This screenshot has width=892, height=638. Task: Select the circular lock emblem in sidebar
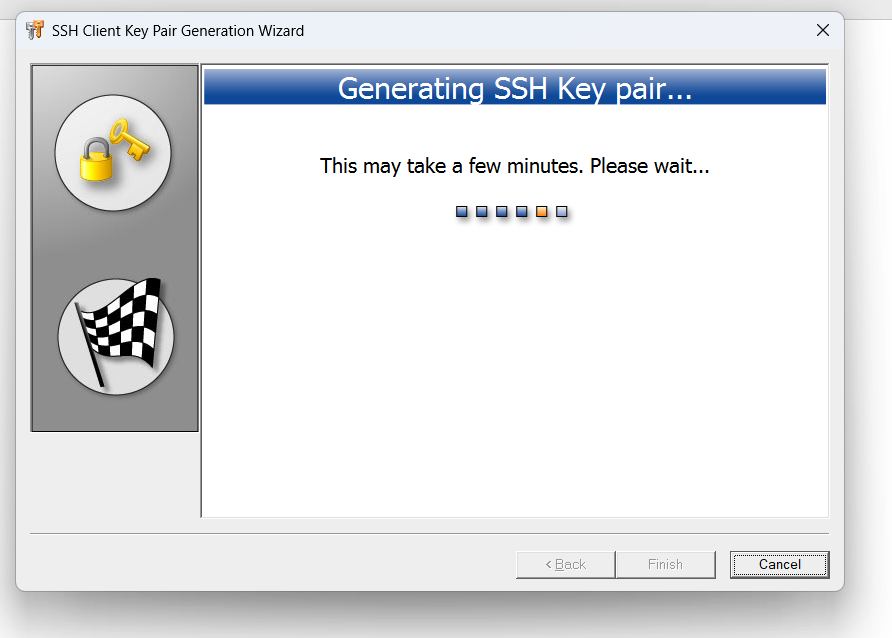point(114,152)
